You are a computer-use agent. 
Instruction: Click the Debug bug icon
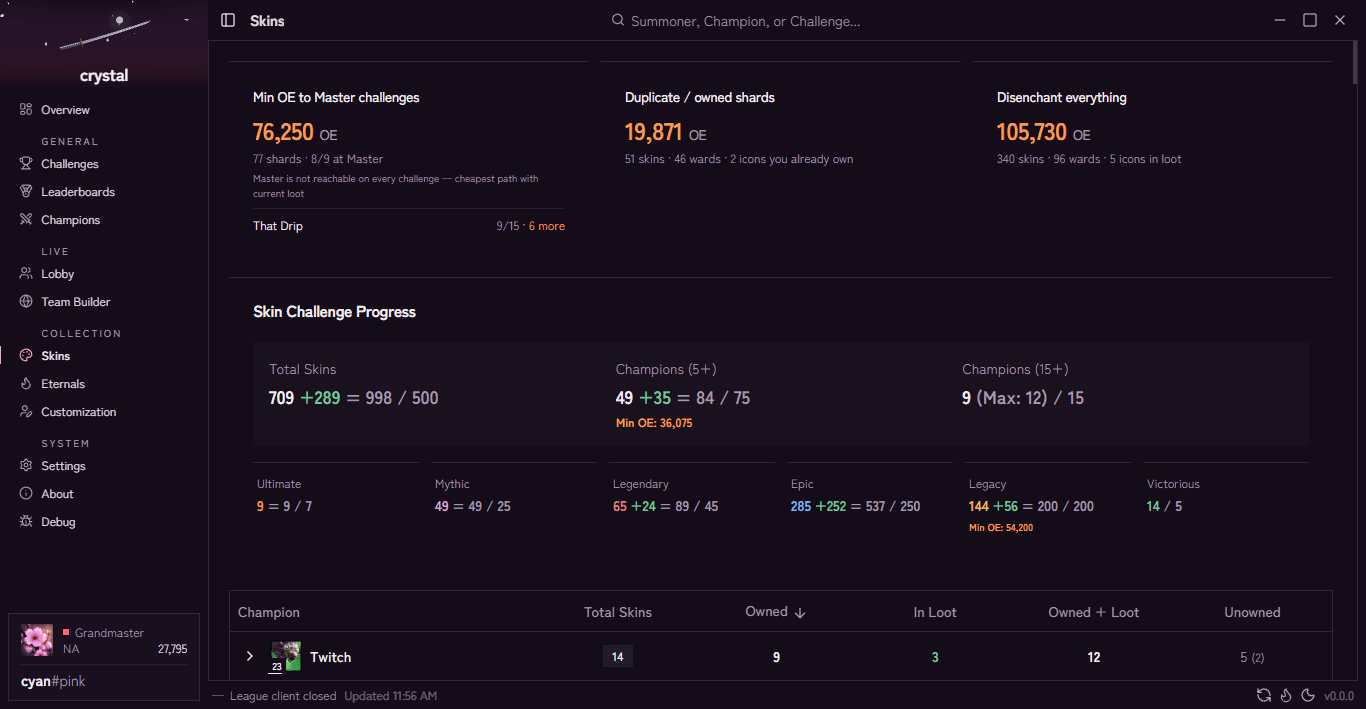point(26,522)
